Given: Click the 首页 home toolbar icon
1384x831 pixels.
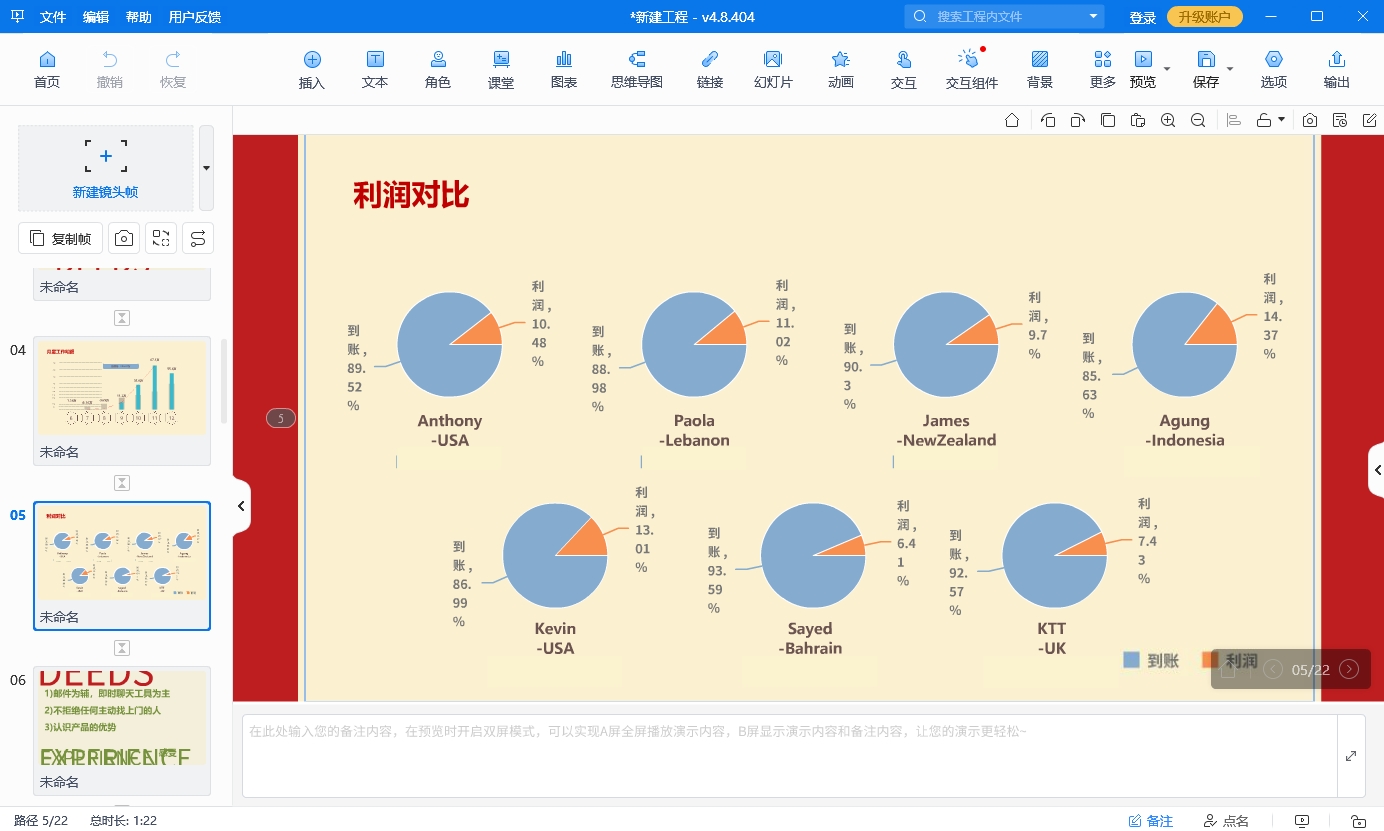Looking at the screenshot, I should click(x=47, y=69).
